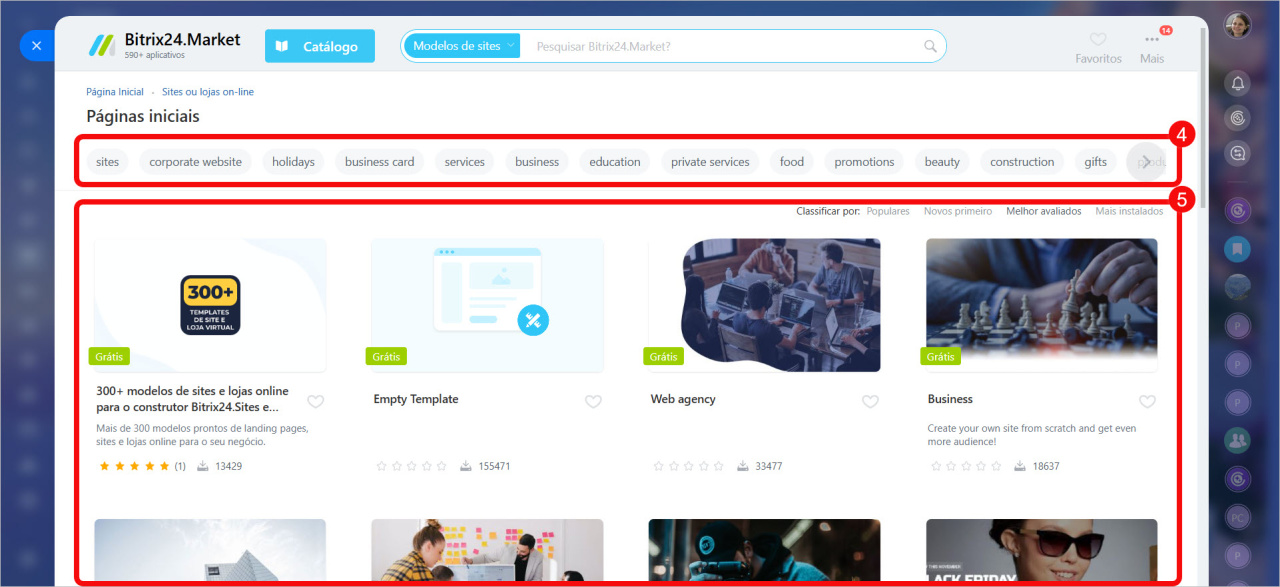Image resolution: width=1280 pixels, height=587 pixels.
Task: Click the Empty Template star rating
Action: click(411, 466)
